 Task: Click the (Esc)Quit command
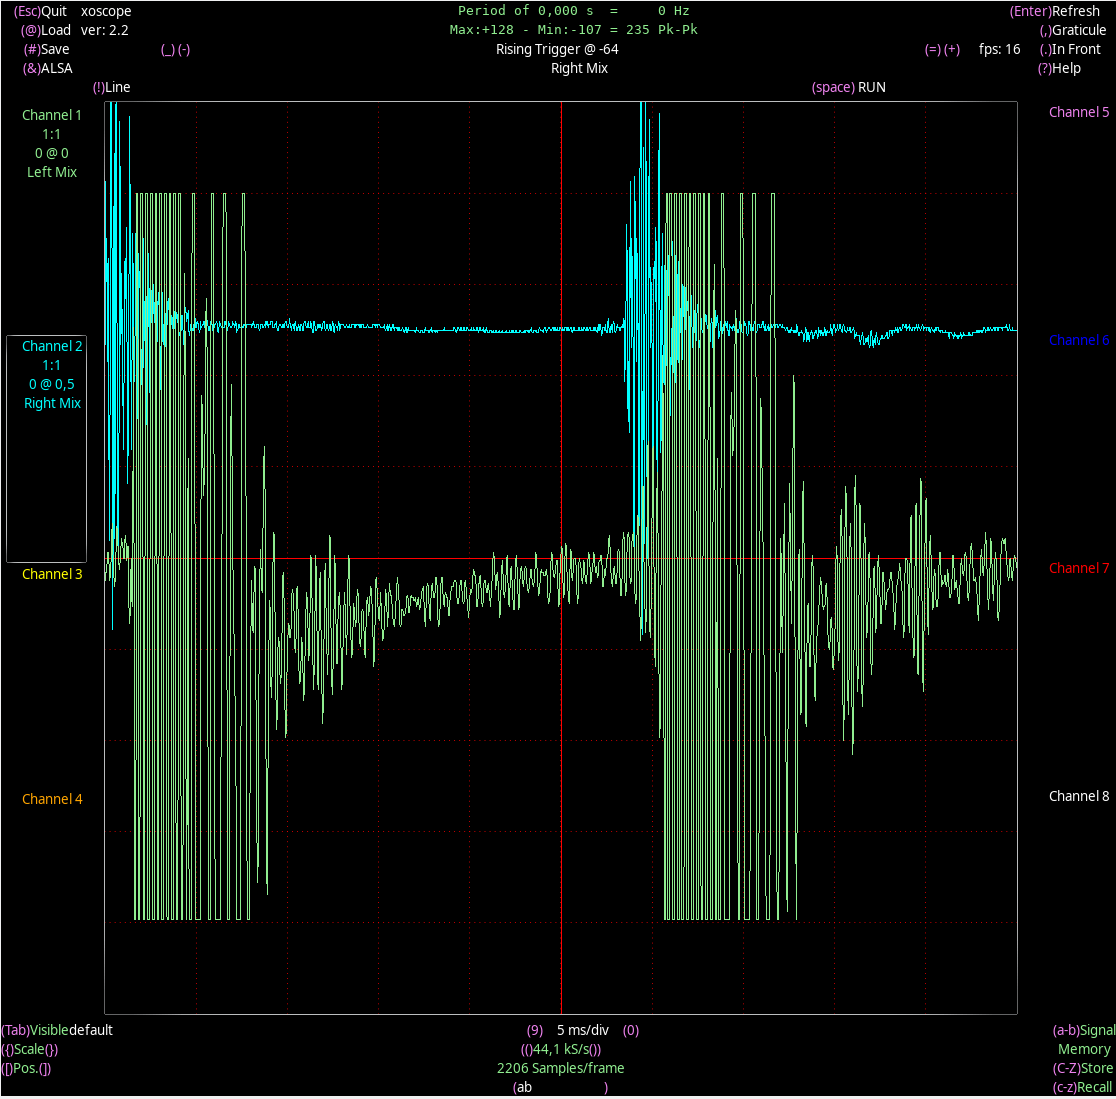(40, 11)
